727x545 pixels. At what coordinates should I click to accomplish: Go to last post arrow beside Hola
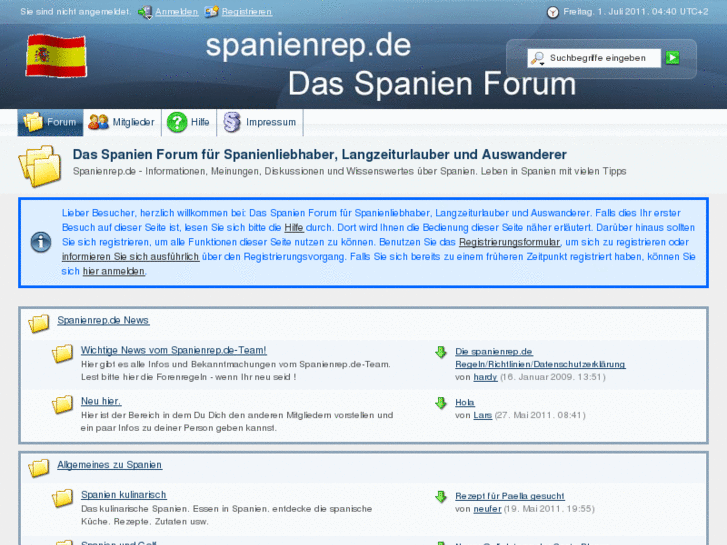click(x=441, y=403)
